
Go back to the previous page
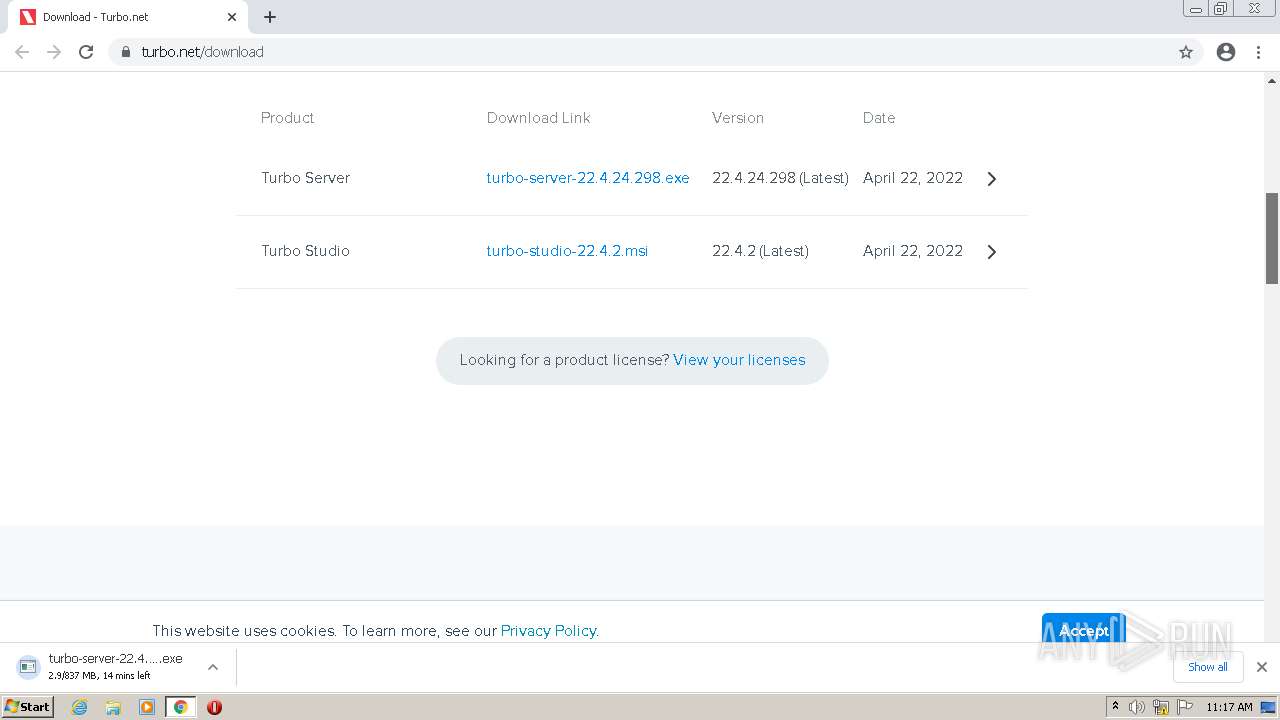(x=22, y=52)
